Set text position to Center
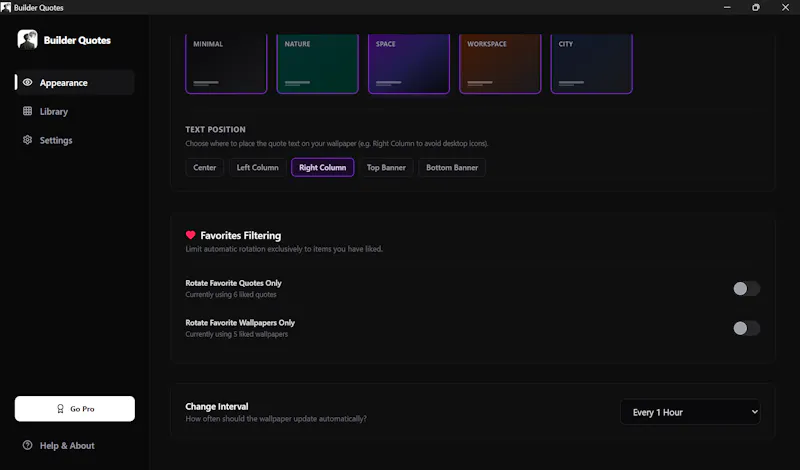 (x=205, y=167)
